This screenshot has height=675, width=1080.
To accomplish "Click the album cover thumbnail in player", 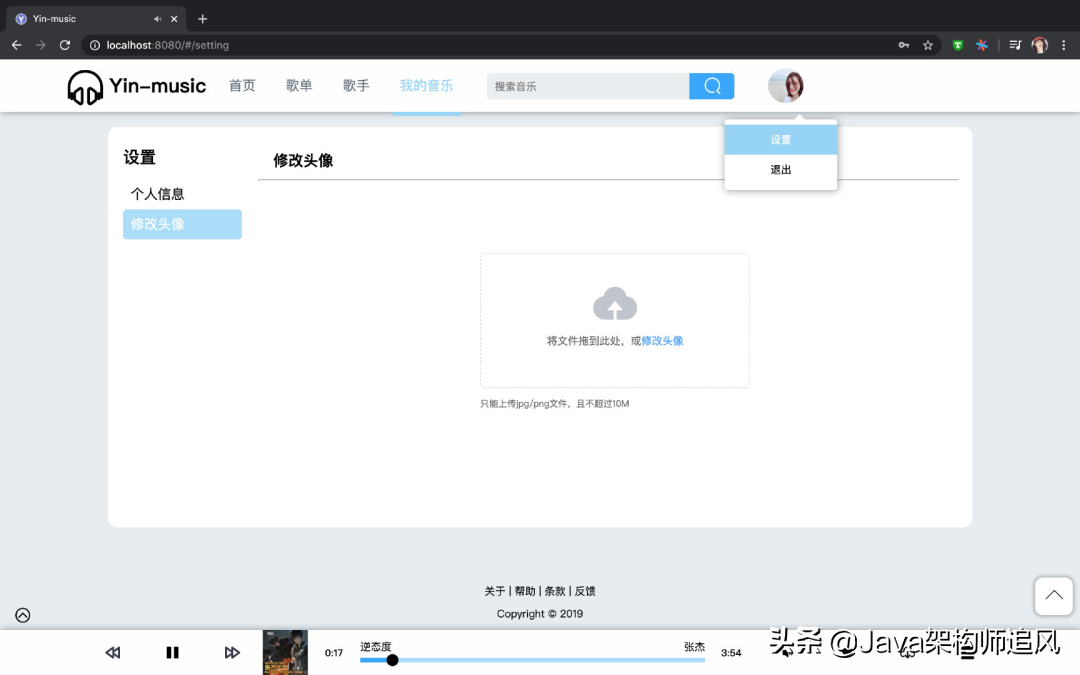I will click(285, 652).
